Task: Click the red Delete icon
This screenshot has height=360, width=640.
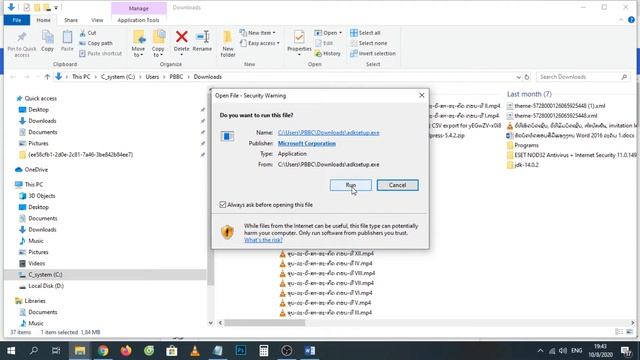Action: coord(182,37)
